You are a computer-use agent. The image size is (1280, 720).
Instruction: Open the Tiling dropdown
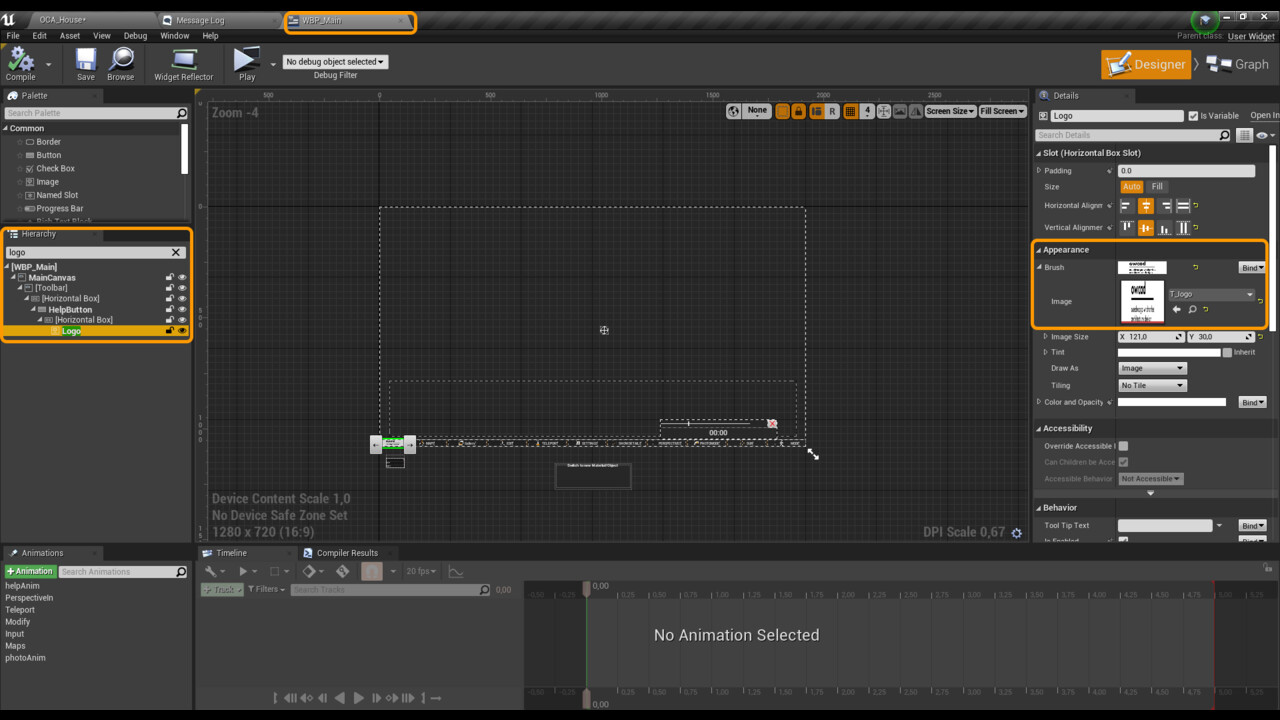[x=1152, y=386]
